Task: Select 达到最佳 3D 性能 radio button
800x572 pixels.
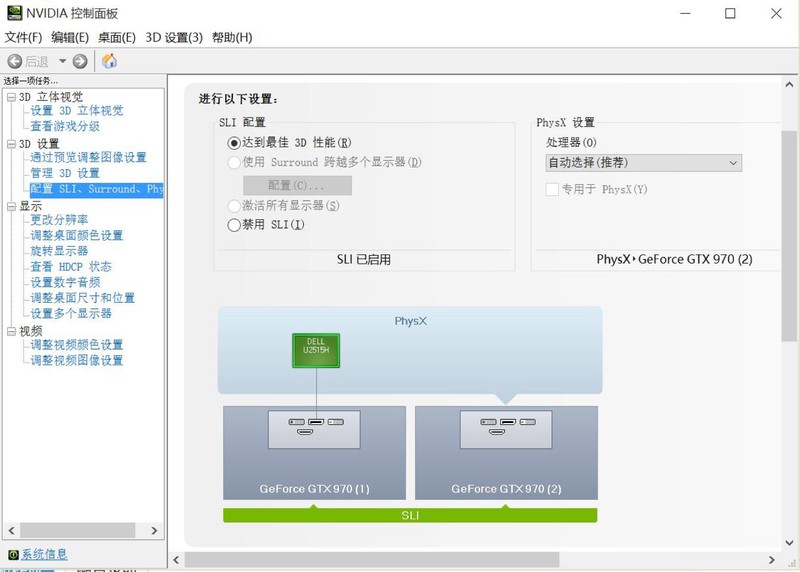Action: pos(234,143)
